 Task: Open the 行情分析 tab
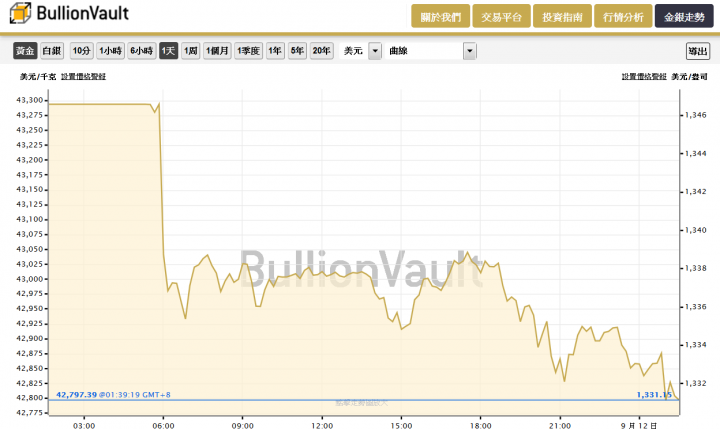pyautogui.click(x=623, y=17)
